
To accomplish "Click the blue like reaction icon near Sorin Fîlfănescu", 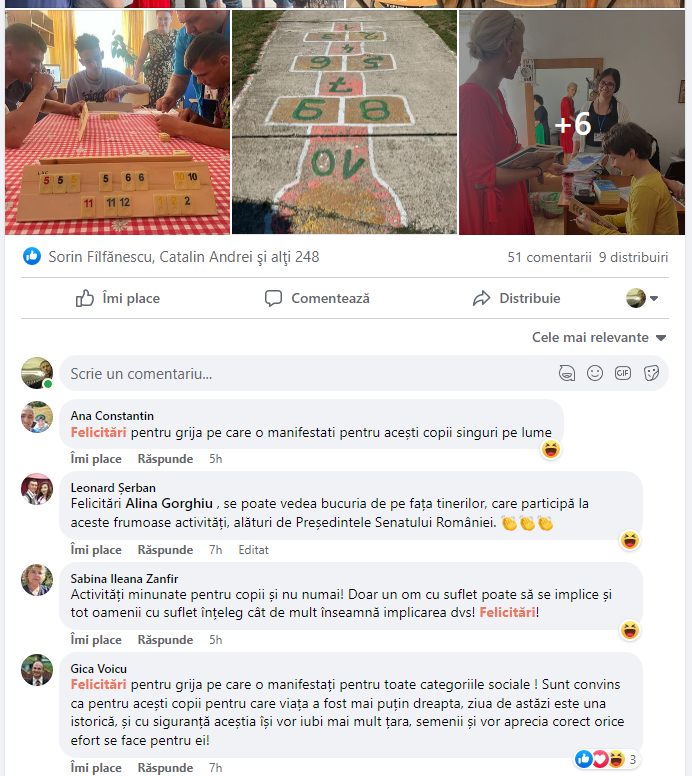I will pyautogui.click(x=32, y=256).
